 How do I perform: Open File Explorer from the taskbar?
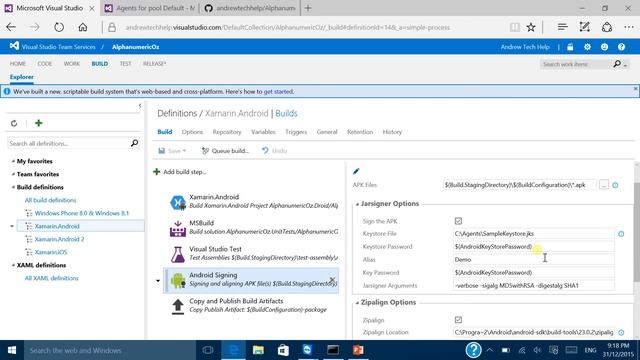tap(258, 350)
